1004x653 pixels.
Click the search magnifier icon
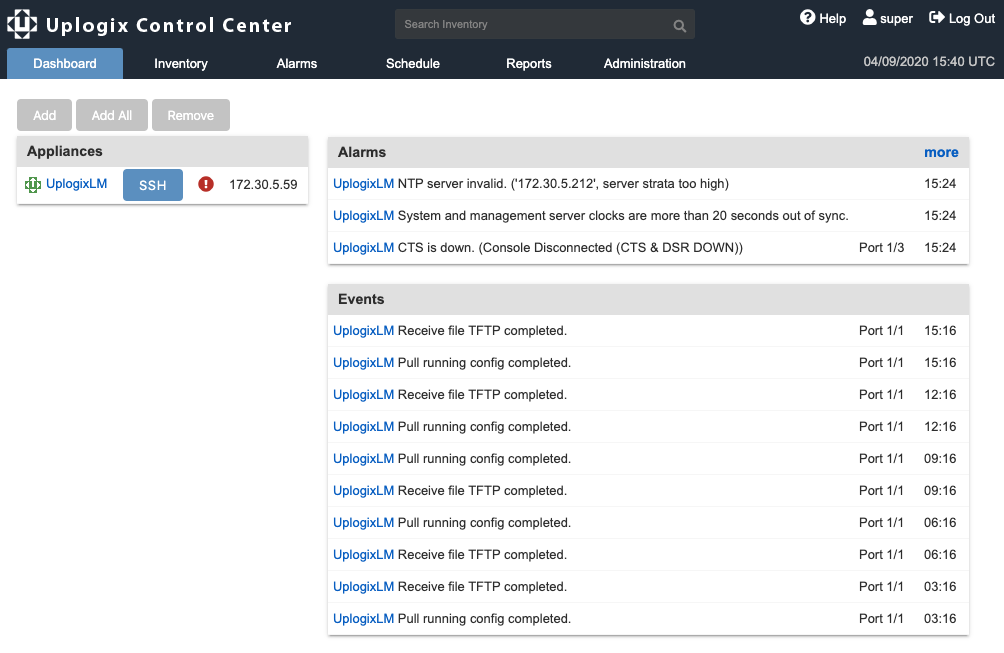point(679,26)
